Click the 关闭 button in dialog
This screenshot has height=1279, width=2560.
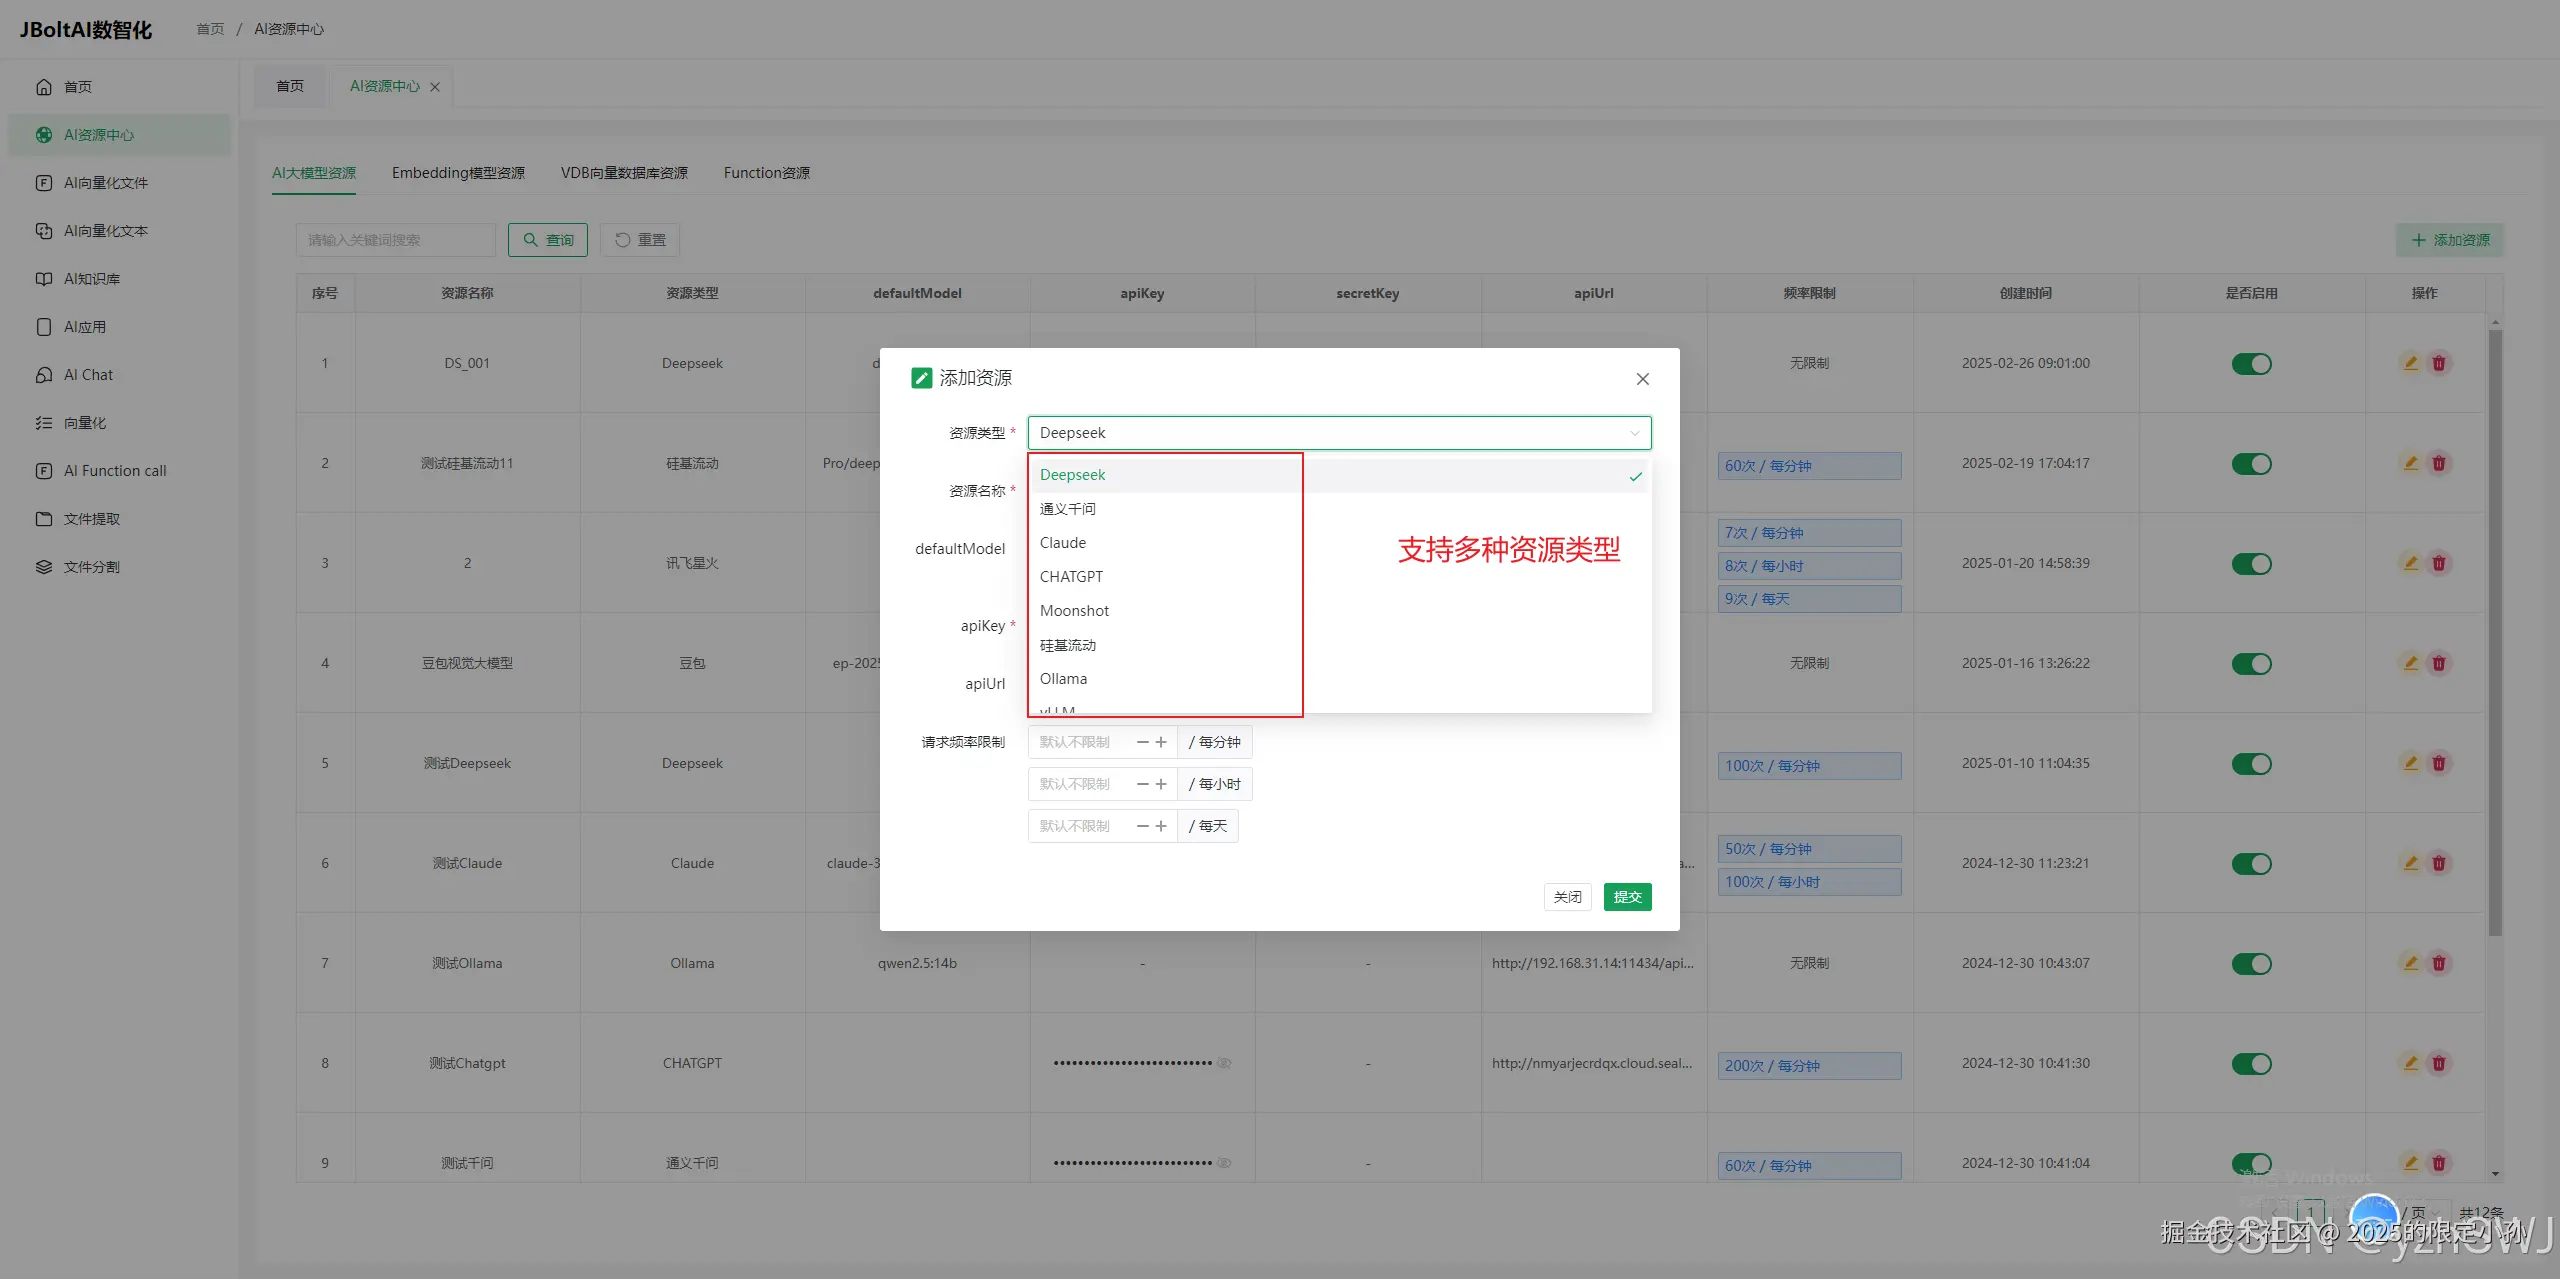coord(1567,897)
